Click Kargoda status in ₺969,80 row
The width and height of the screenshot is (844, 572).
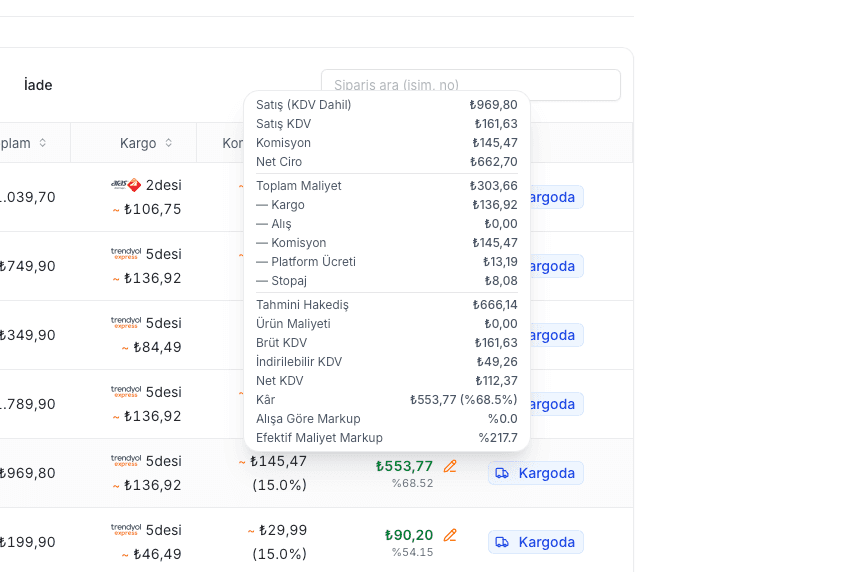pyautogui.click(x=536, y=473)
